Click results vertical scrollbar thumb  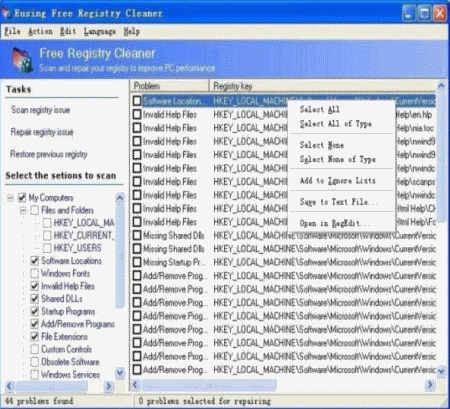tap(441, 156)
